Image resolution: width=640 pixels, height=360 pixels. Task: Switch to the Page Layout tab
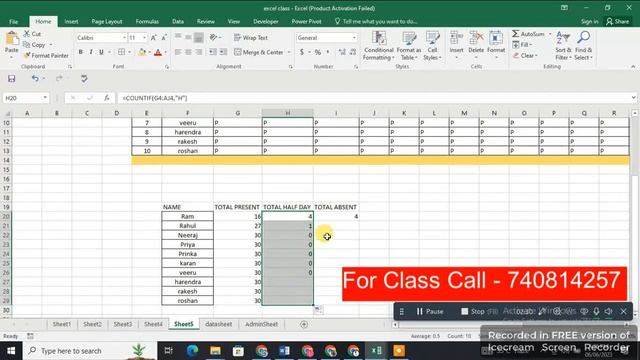(x=107, y=21)
